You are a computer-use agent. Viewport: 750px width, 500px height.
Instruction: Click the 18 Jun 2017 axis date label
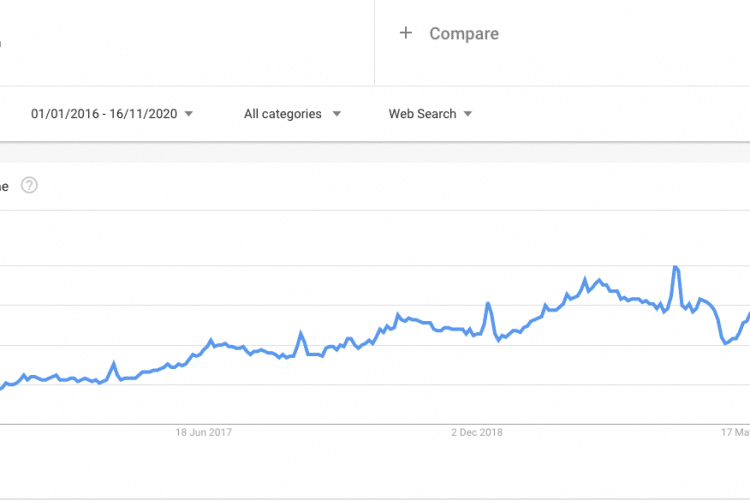204,432
